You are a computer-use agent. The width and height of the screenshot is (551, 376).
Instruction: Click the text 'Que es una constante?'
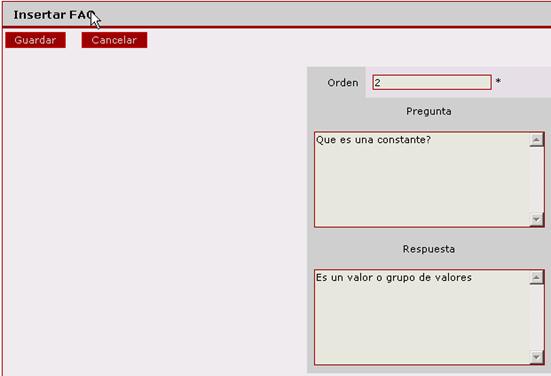click(373, 140)
